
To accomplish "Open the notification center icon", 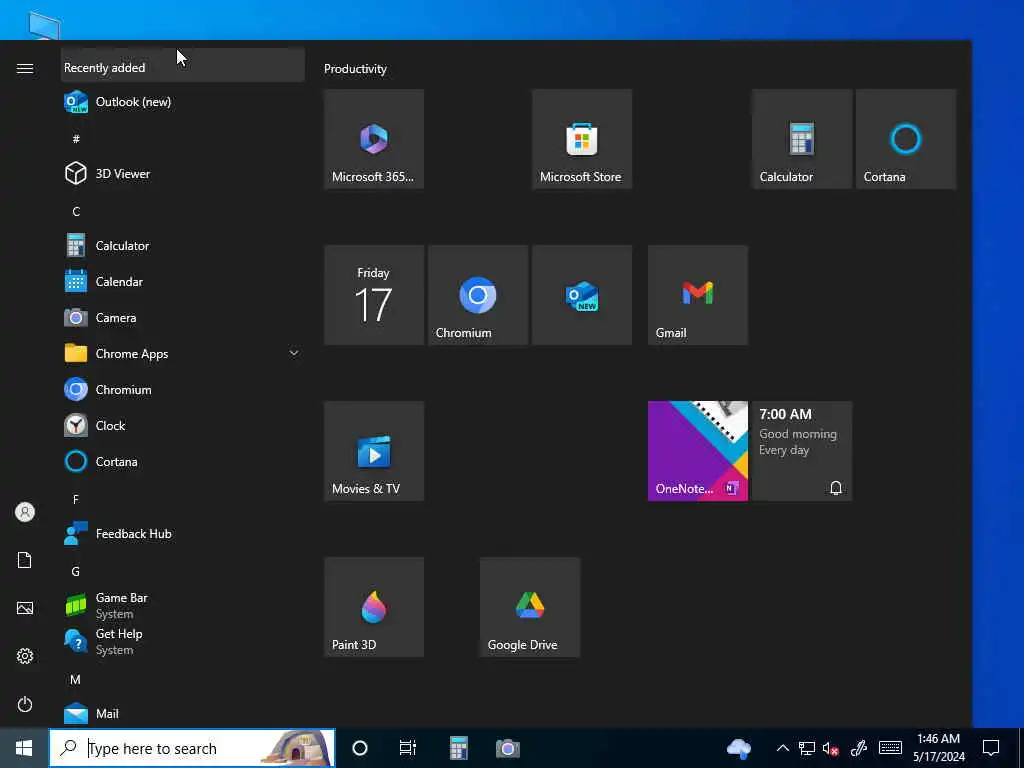I will 991,748.
